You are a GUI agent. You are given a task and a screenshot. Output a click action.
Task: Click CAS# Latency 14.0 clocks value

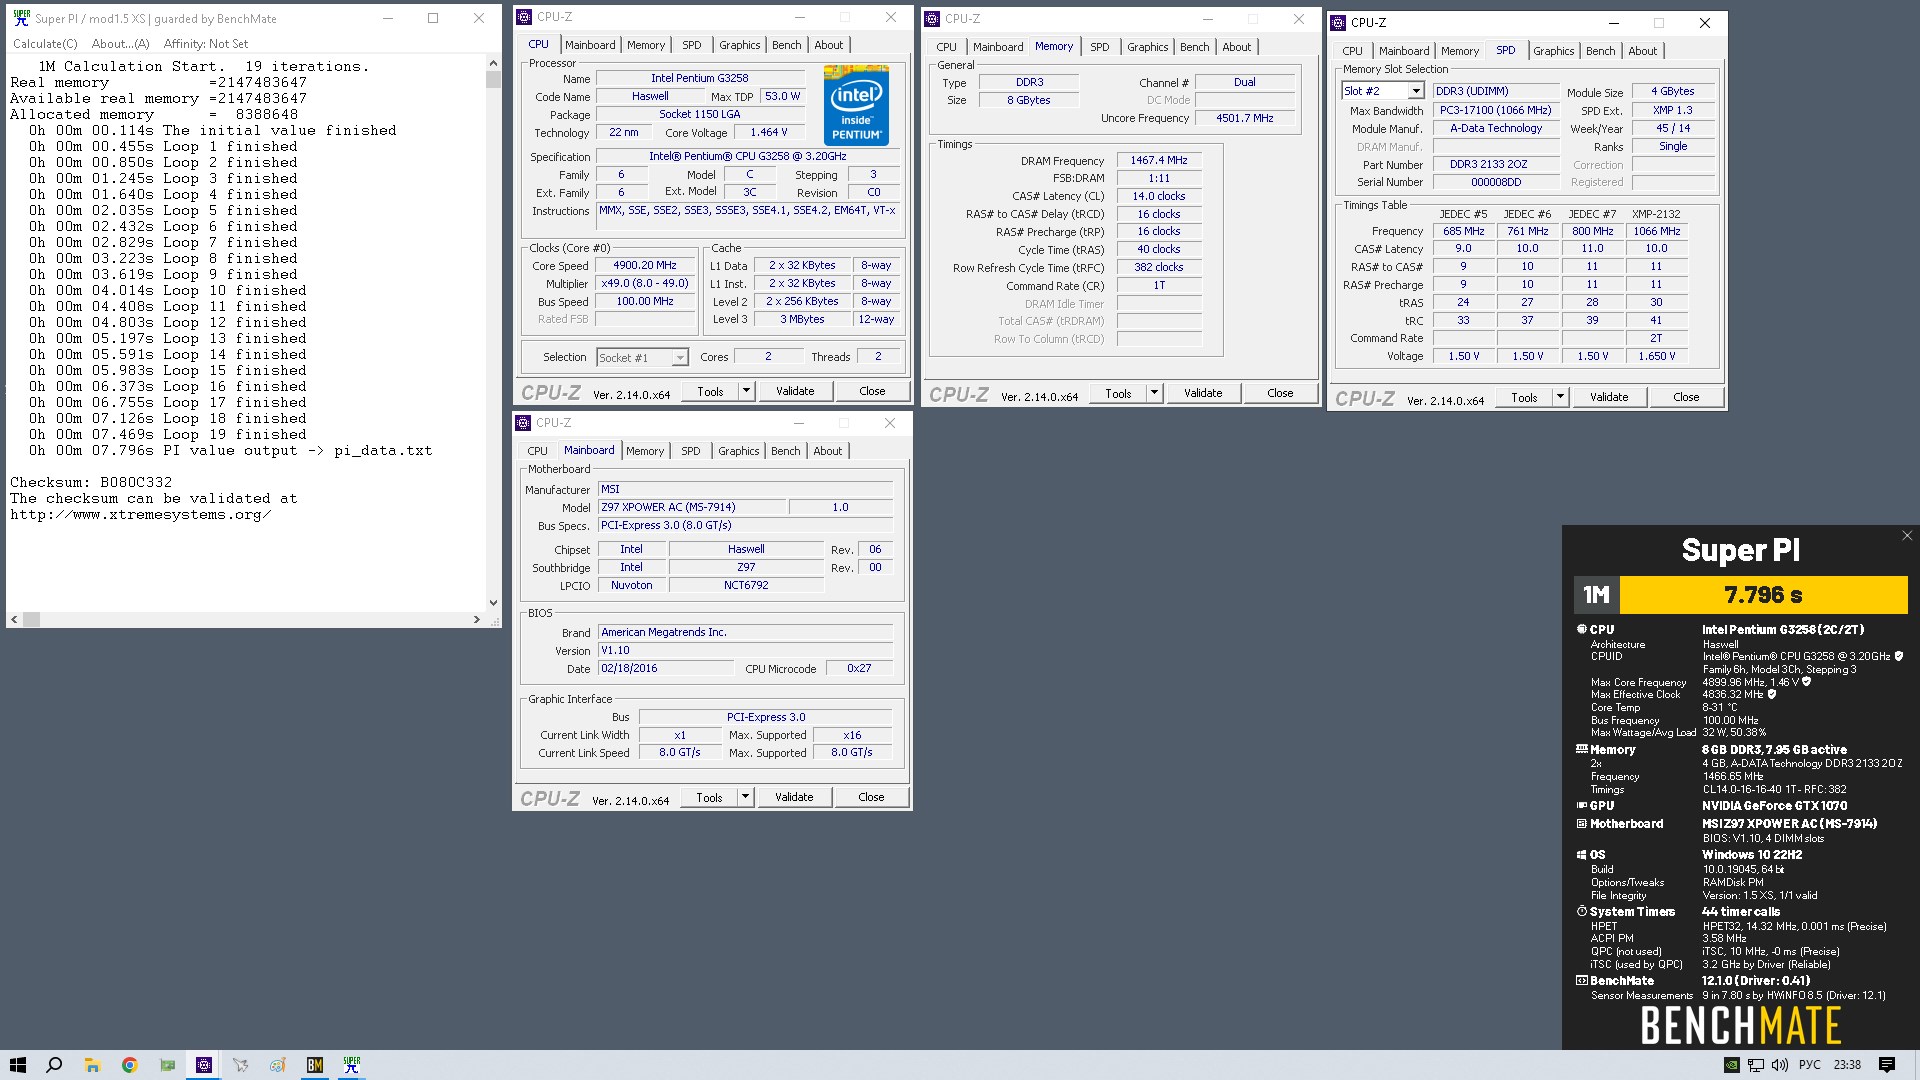pos(1159,196)
